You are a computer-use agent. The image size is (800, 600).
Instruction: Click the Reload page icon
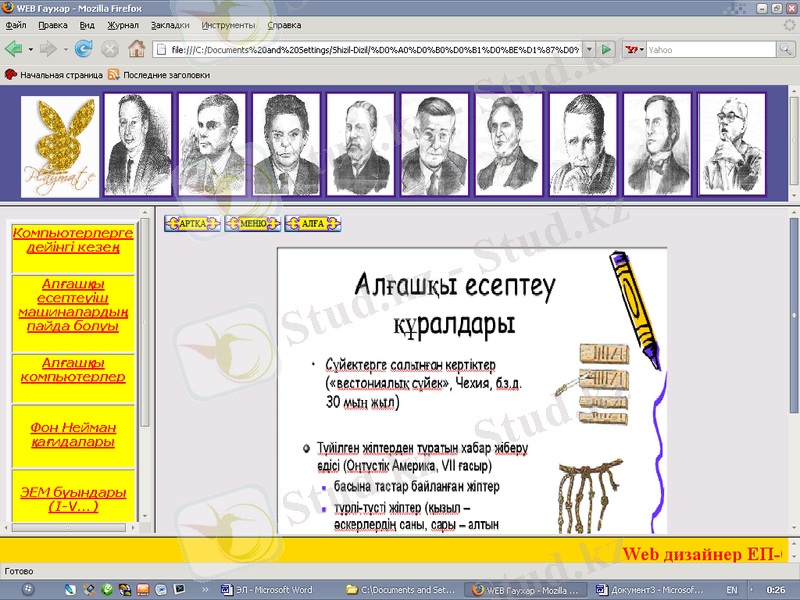pos(84,48)
